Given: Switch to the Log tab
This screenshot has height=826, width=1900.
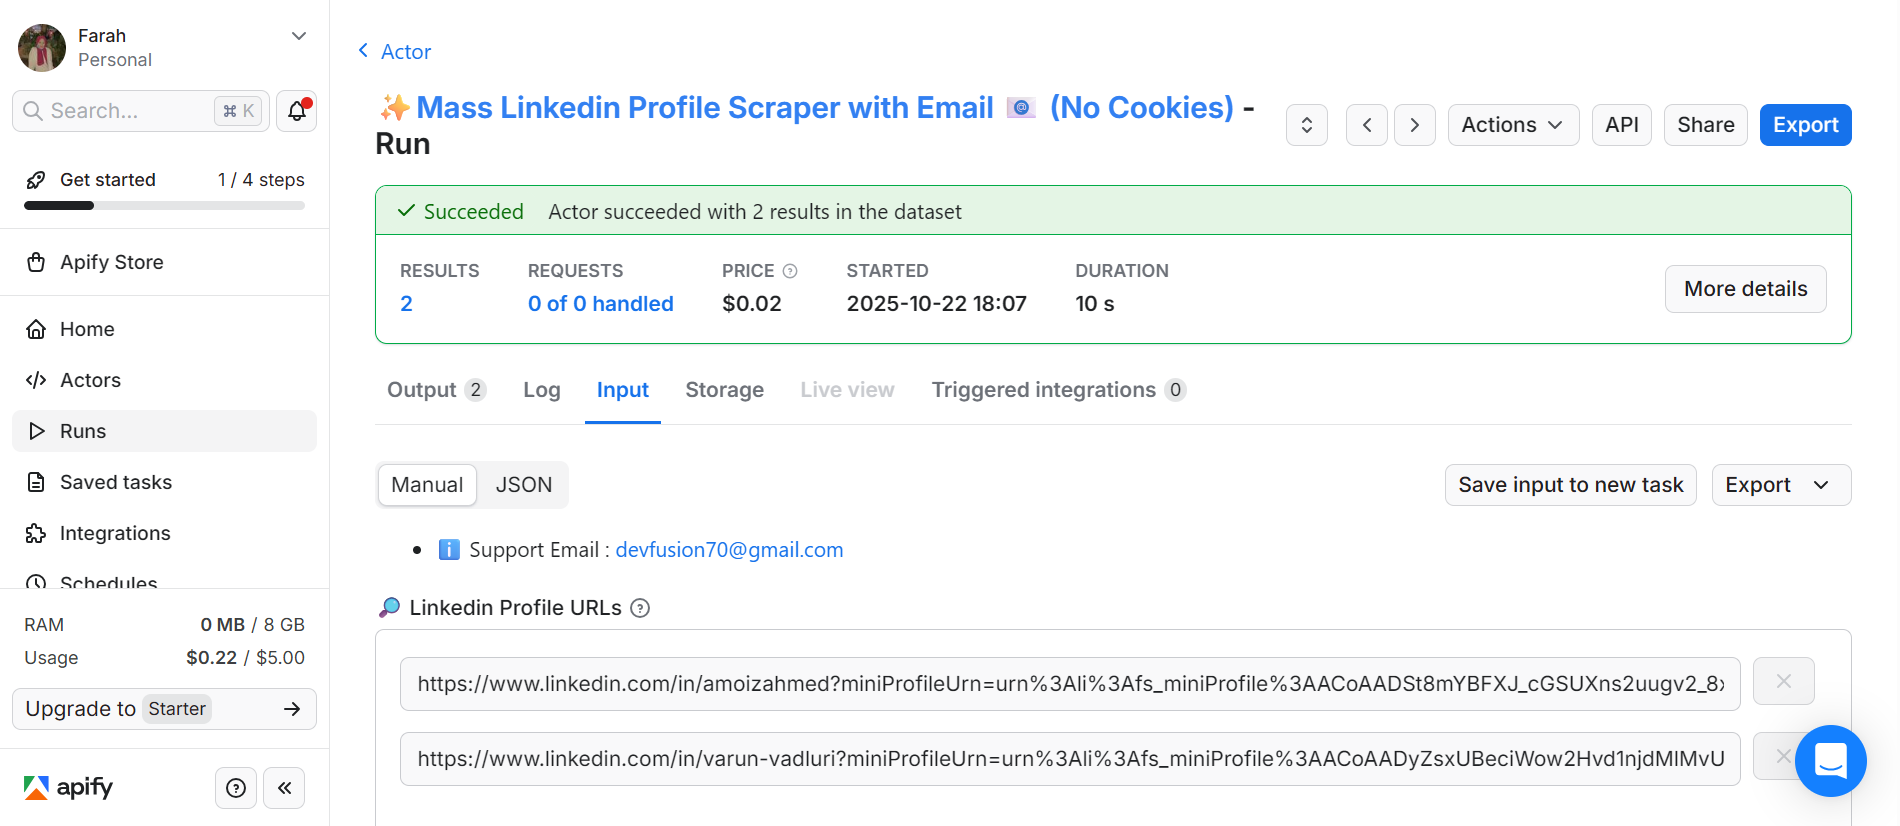Looking at the screenshot, I should point(541,390).
